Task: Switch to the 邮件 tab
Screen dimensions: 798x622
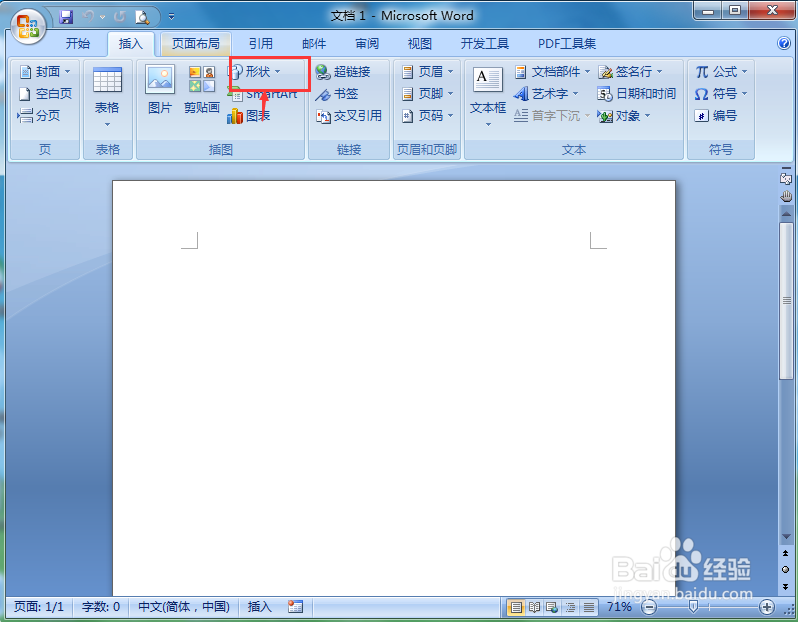Action: (314, 44)
